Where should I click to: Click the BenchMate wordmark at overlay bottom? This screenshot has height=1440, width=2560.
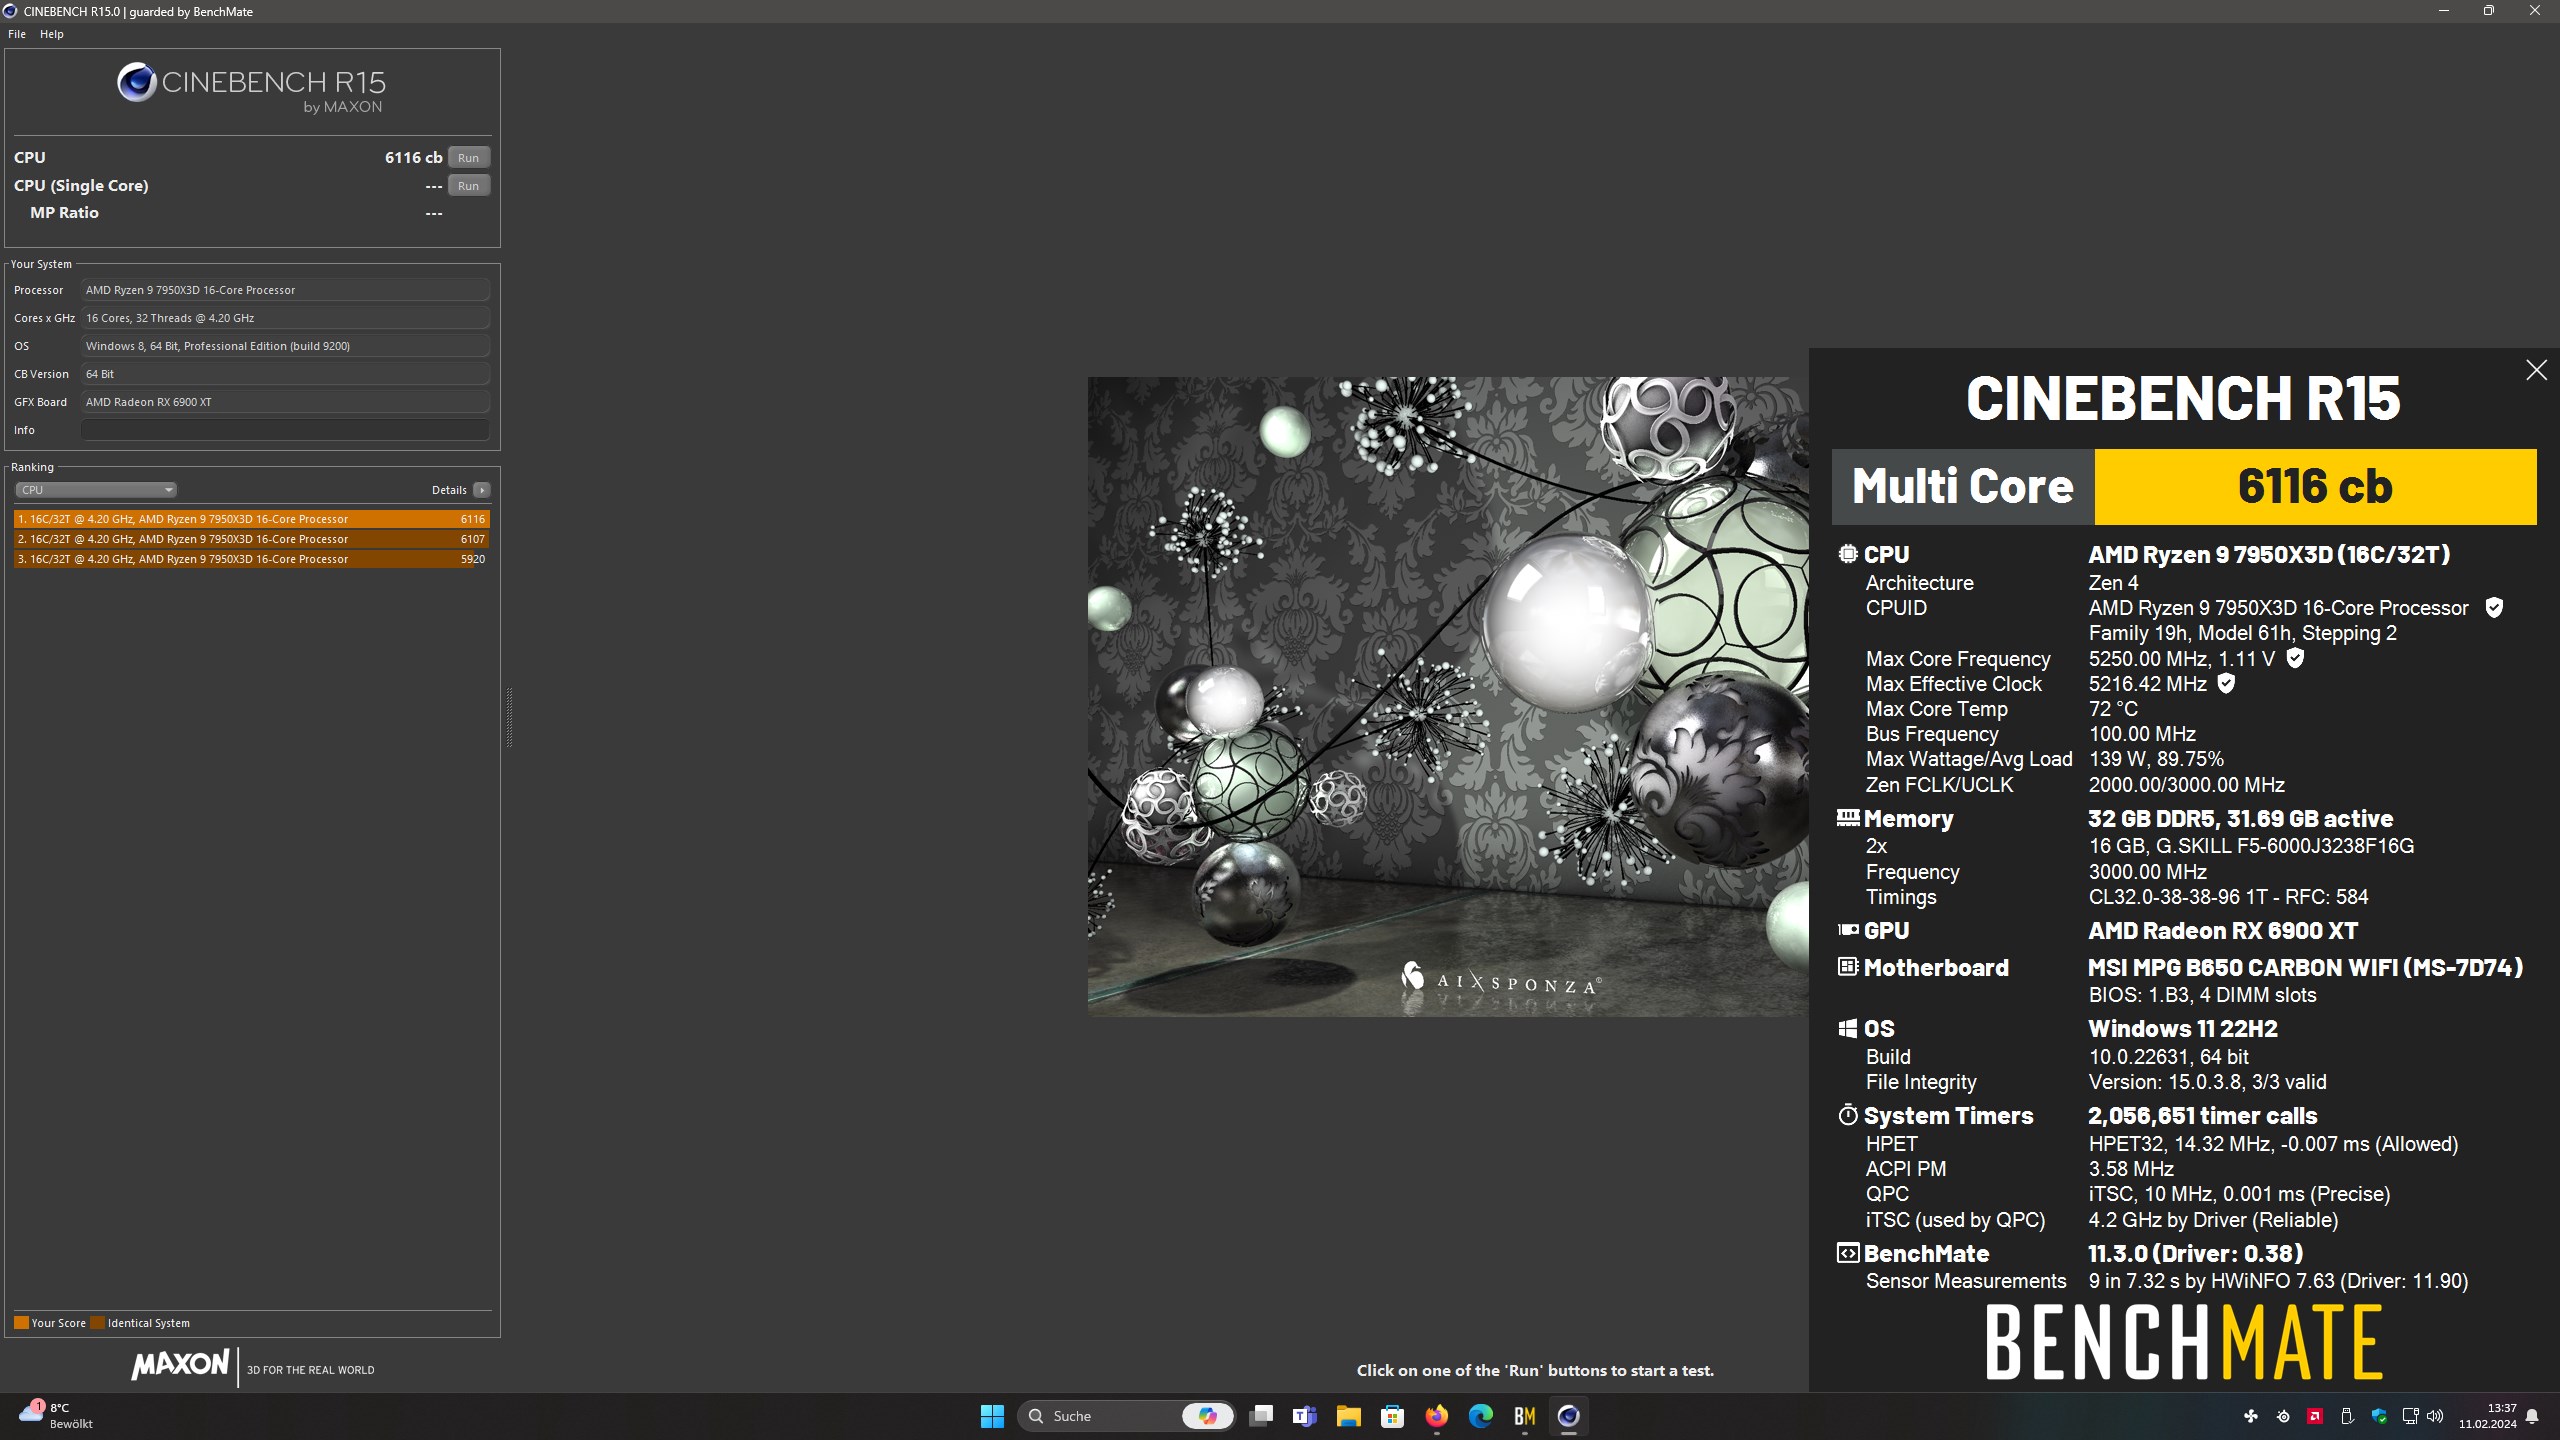tap(2183, 1343)
